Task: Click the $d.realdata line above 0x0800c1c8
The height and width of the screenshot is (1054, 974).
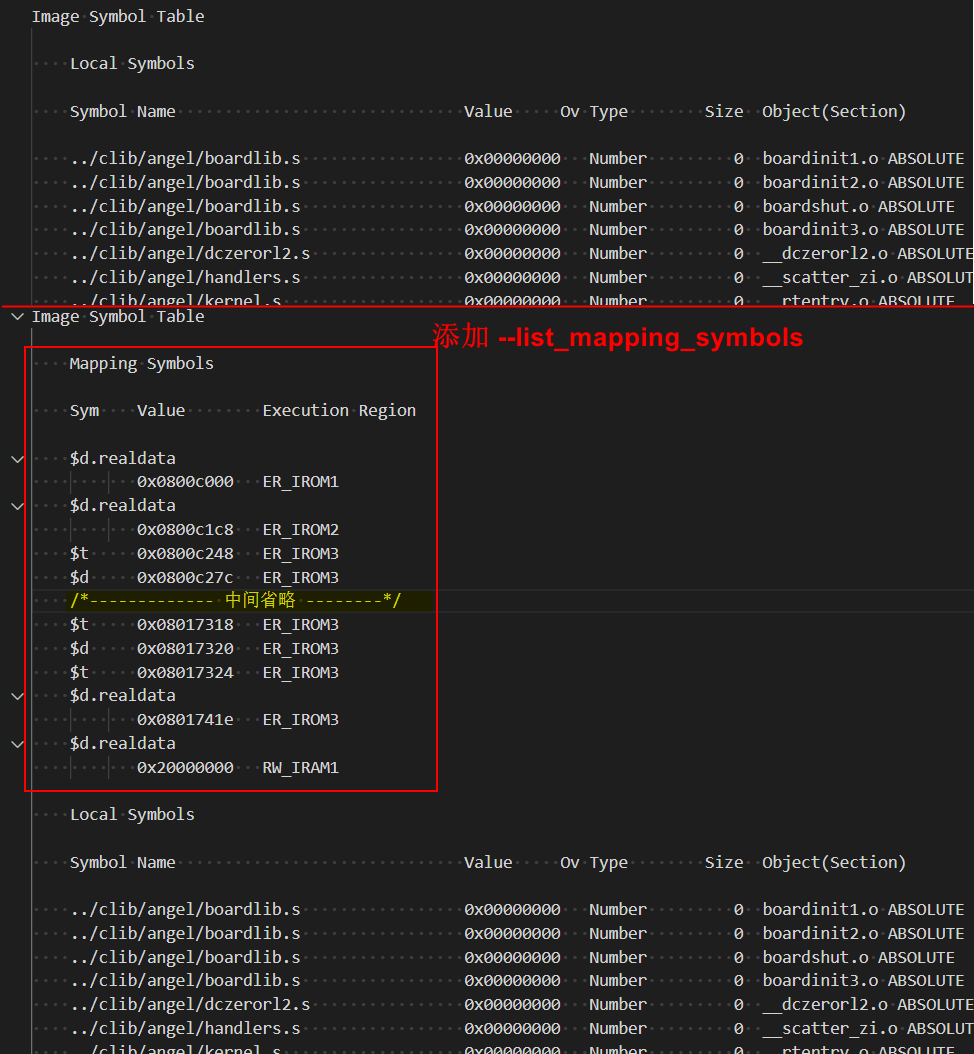Action: click(123, 505)
